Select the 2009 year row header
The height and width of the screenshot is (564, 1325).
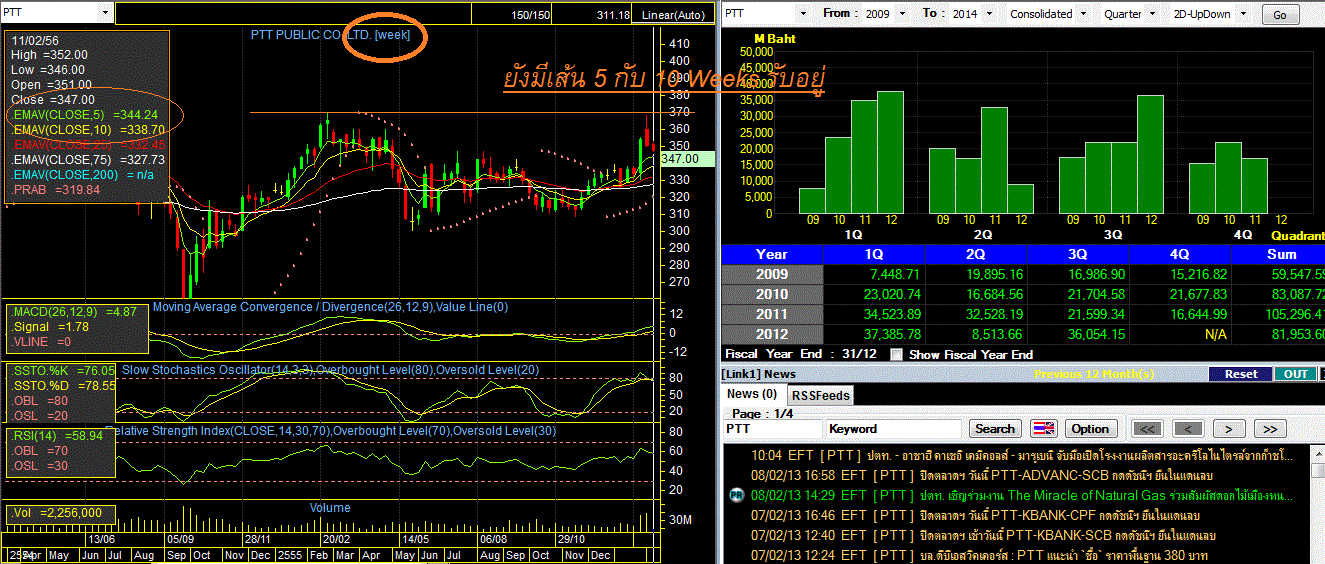(772, 274)
